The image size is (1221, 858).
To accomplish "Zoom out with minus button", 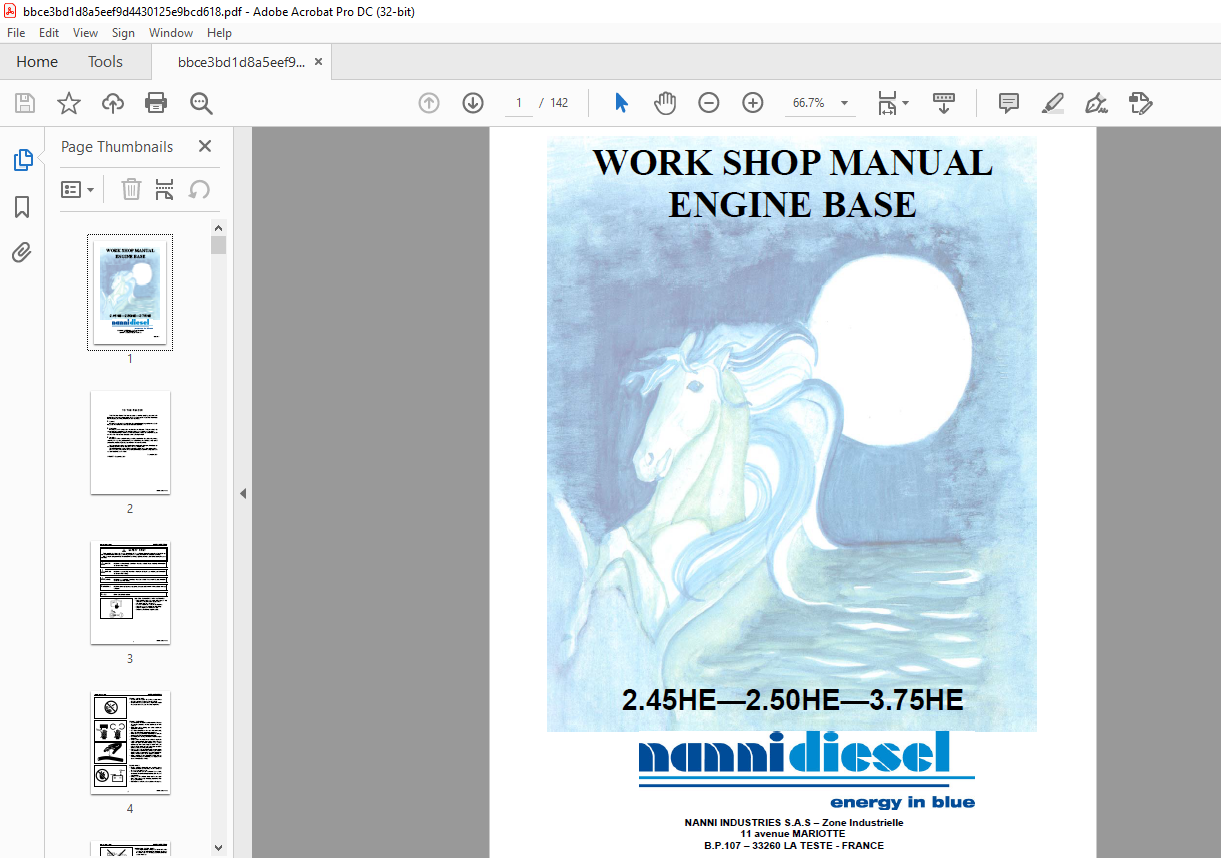I will [x=709, y=103].
